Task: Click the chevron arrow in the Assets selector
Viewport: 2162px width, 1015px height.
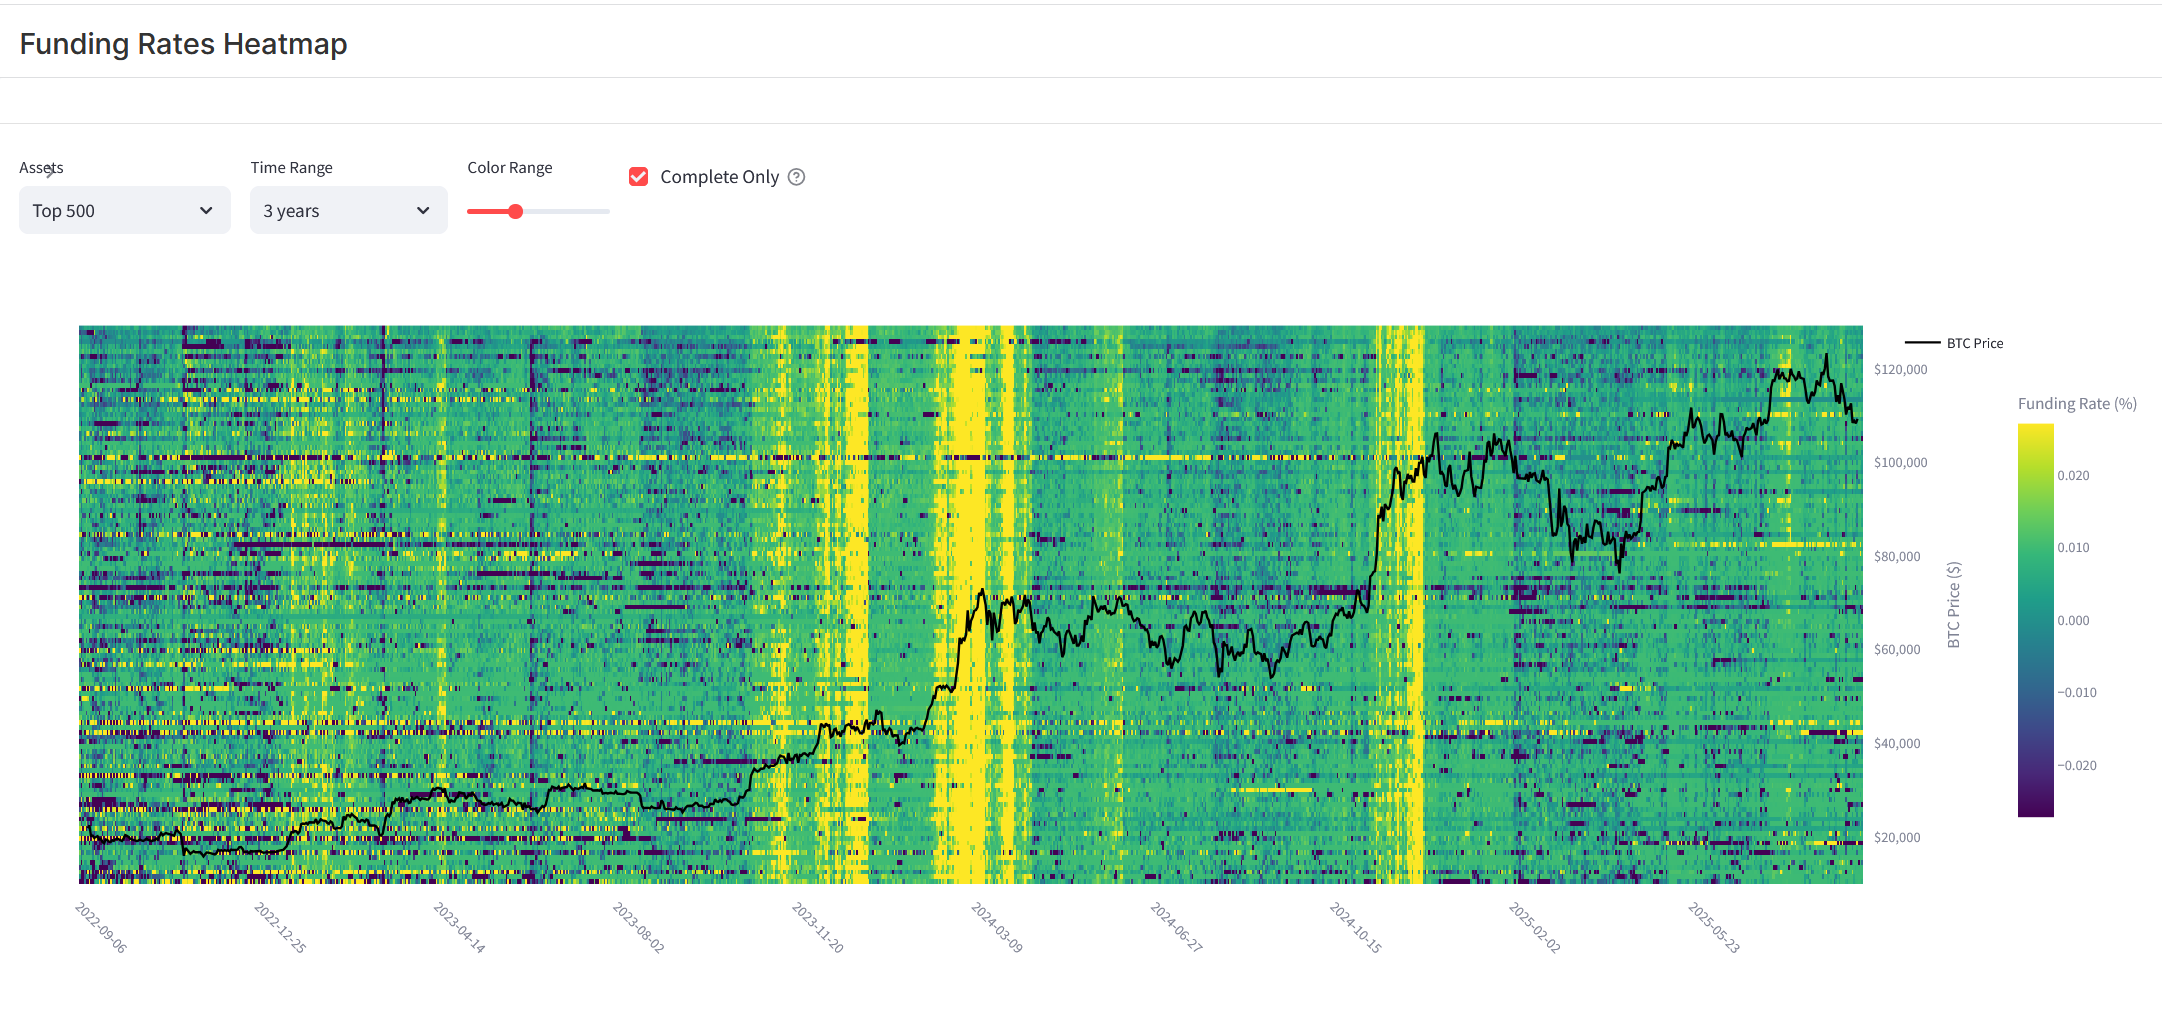Action: [x=206, y=211]
